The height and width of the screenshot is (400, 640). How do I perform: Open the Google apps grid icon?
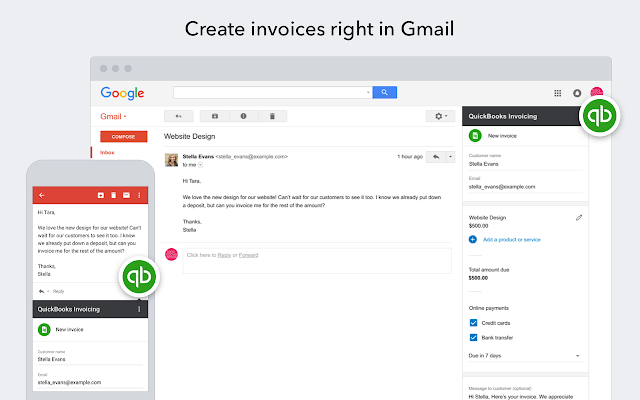558,93
